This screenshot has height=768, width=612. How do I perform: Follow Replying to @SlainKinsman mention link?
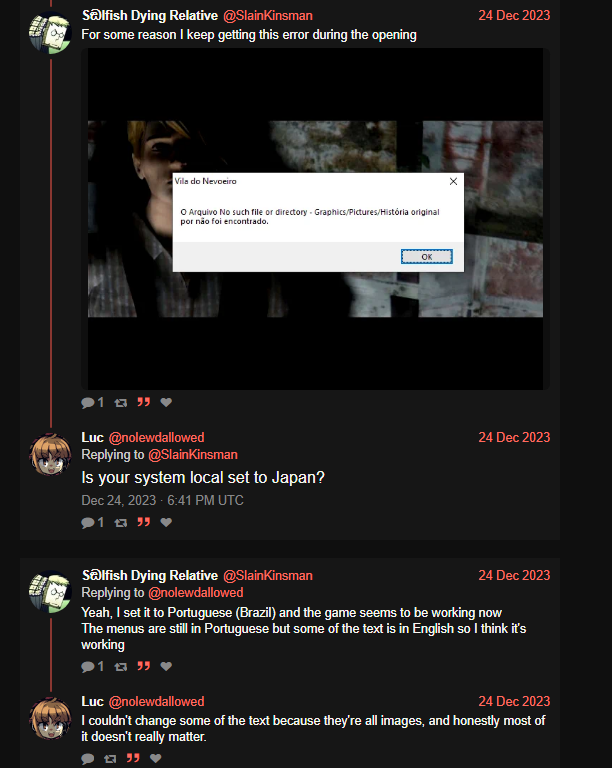point(192,455)
